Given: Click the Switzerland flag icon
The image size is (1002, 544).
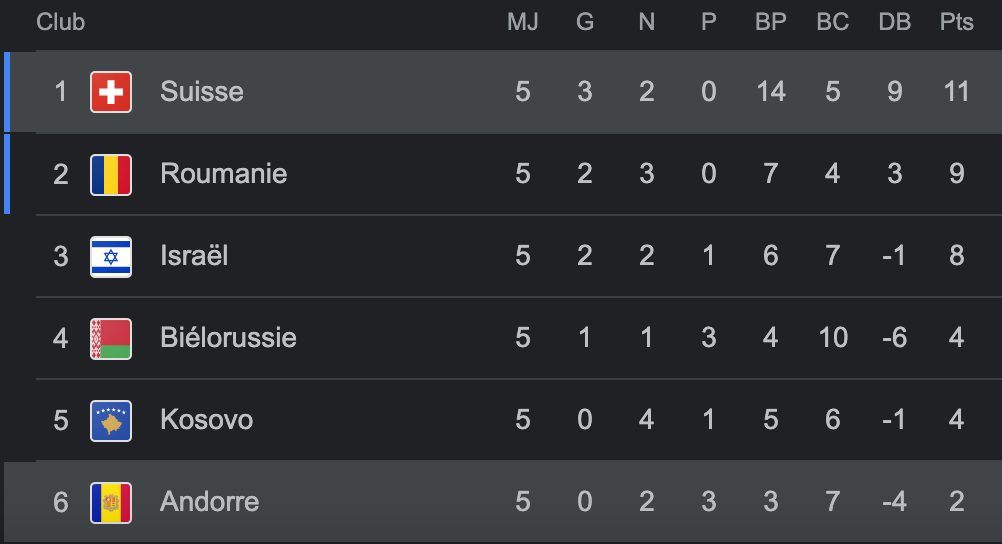Looking at the screenshot, I should click(x=110, y=92).
